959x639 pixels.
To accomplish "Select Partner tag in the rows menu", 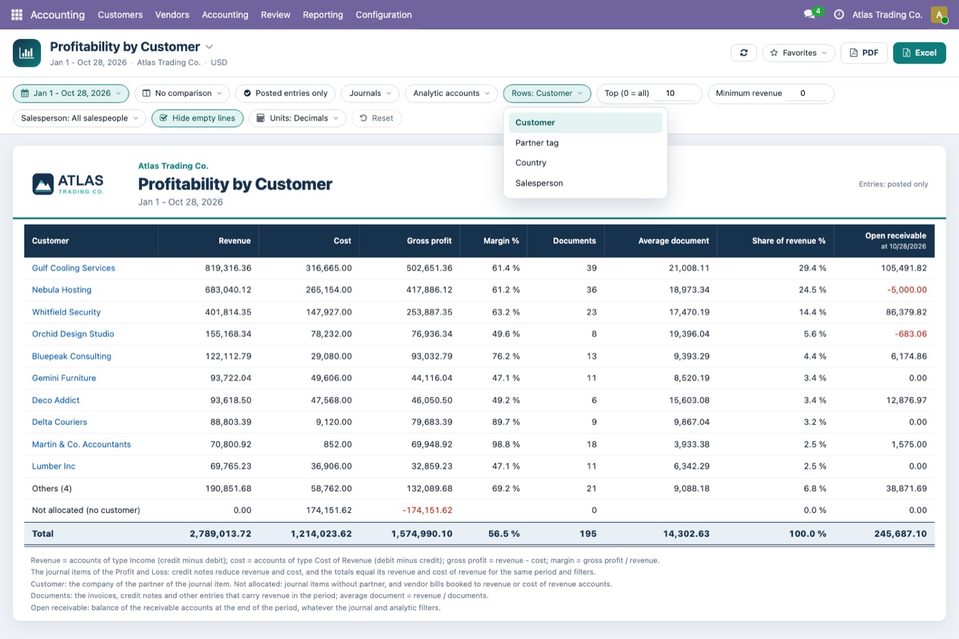I will pos(585,142).
